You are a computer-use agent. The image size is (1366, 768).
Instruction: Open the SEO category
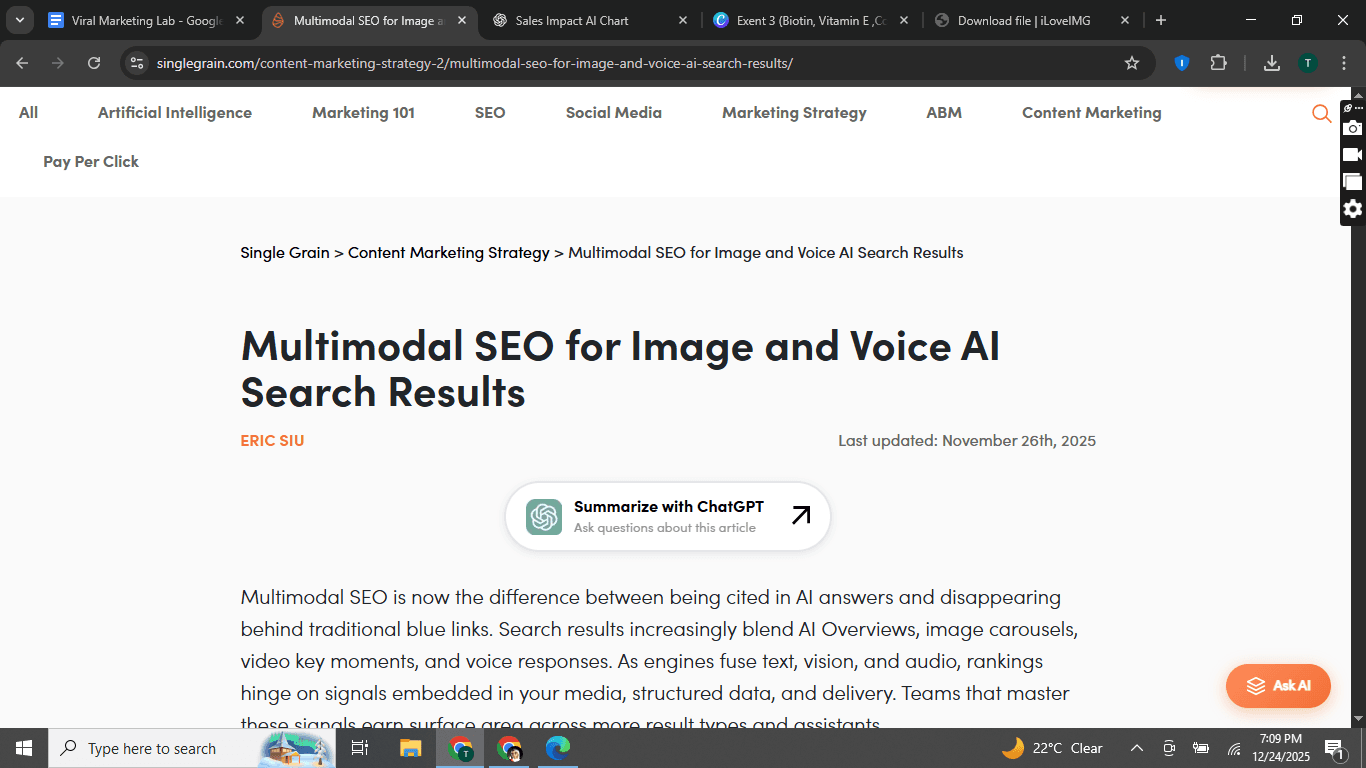tap(490, 113)
